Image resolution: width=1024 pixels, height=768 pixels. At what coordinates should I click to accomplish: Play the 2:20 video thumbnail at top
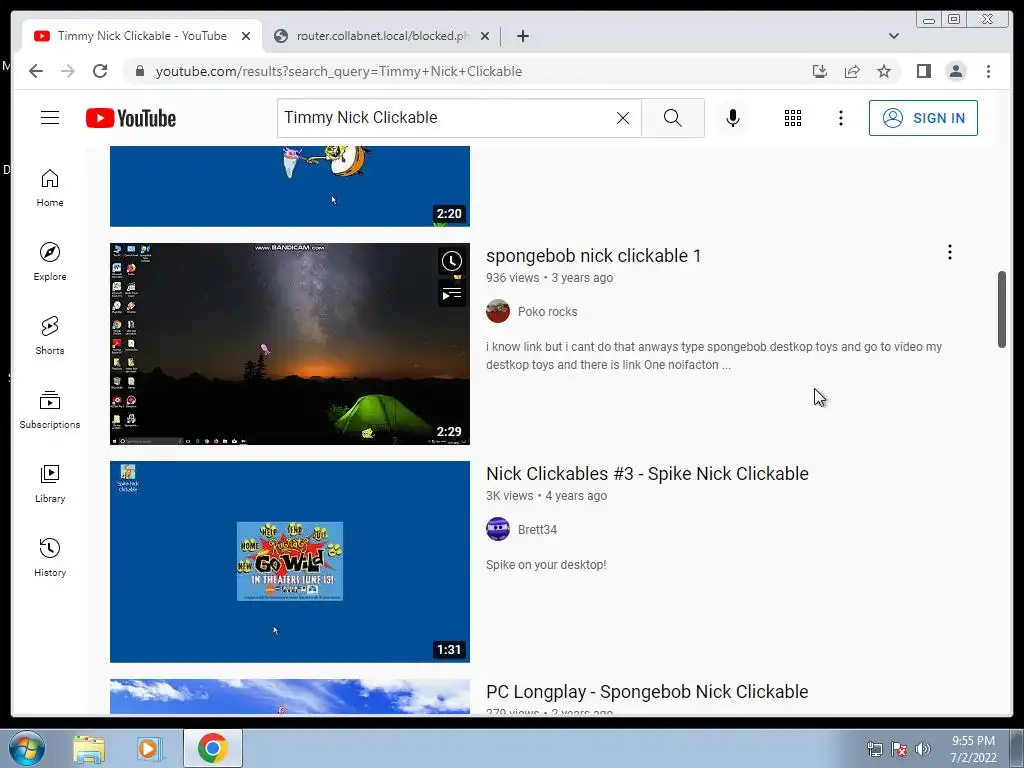(x=289, y=186)
